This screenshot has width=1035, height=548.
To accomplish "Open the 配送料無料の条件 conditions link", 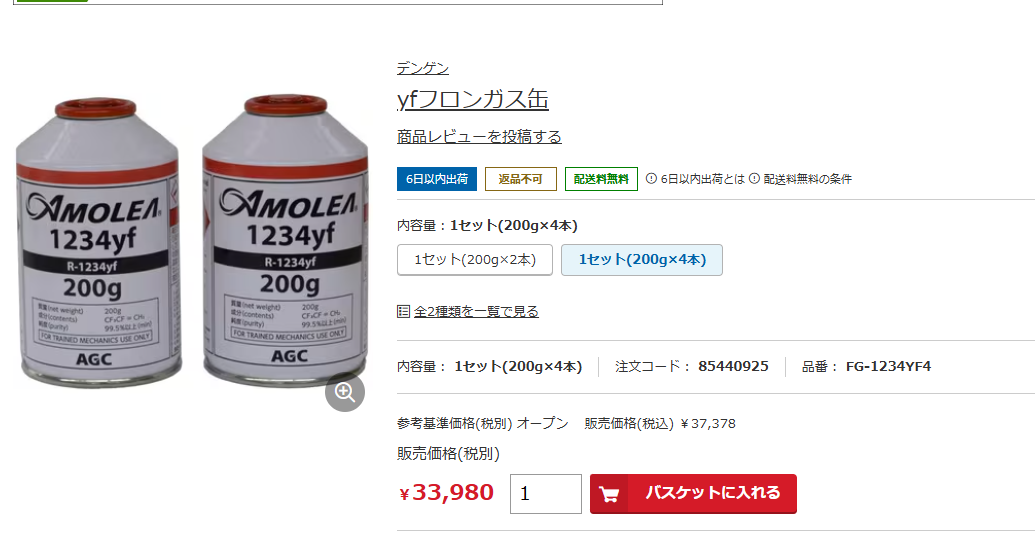I will coord(808,179).
